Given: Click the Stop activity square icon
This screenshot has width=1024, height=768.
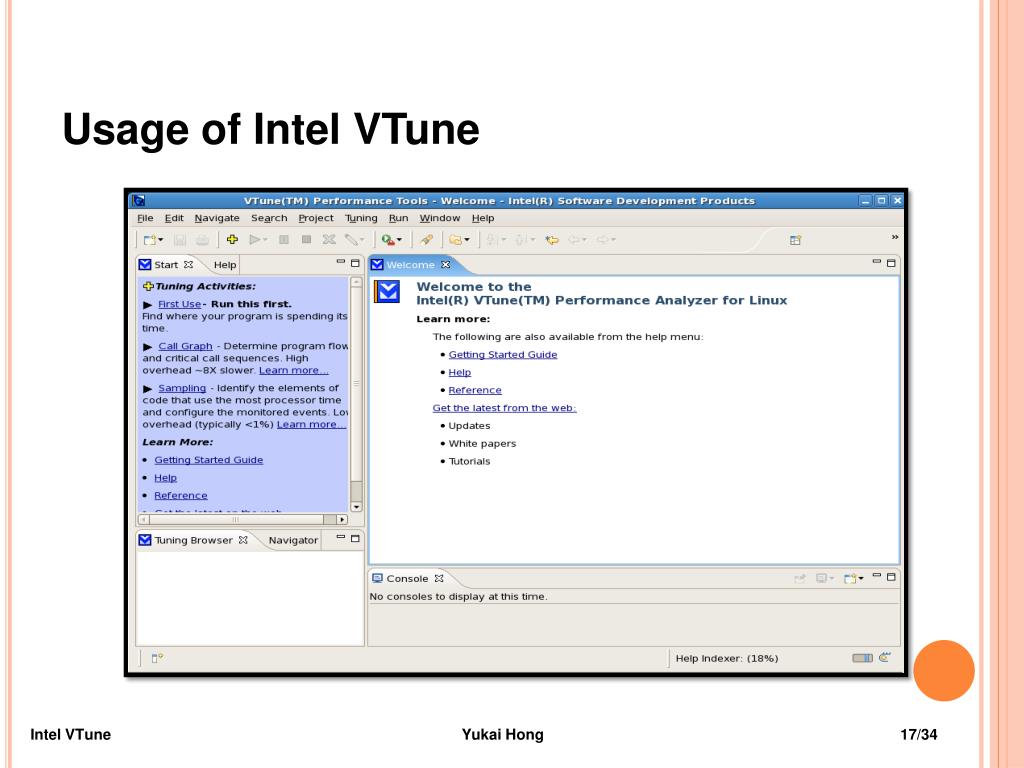Looking at the screenshot, I should point(306,240).
